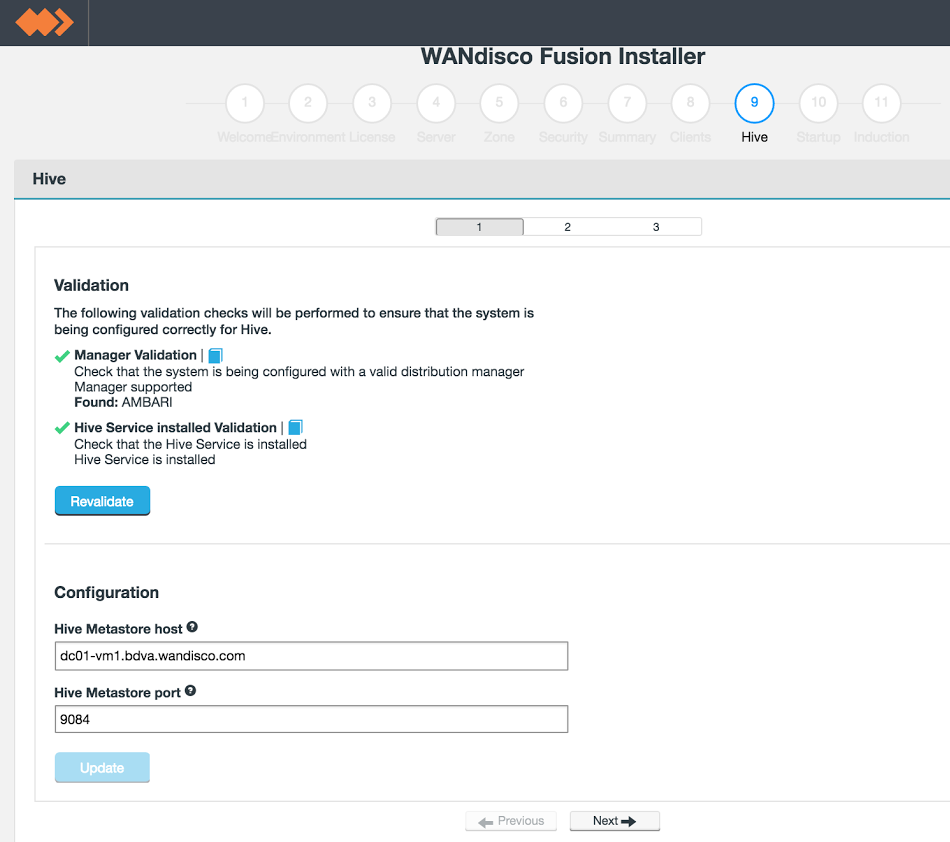Go to installer step 6 Security
This screenshot has height=842, width=950.
(x=563, y=103)
